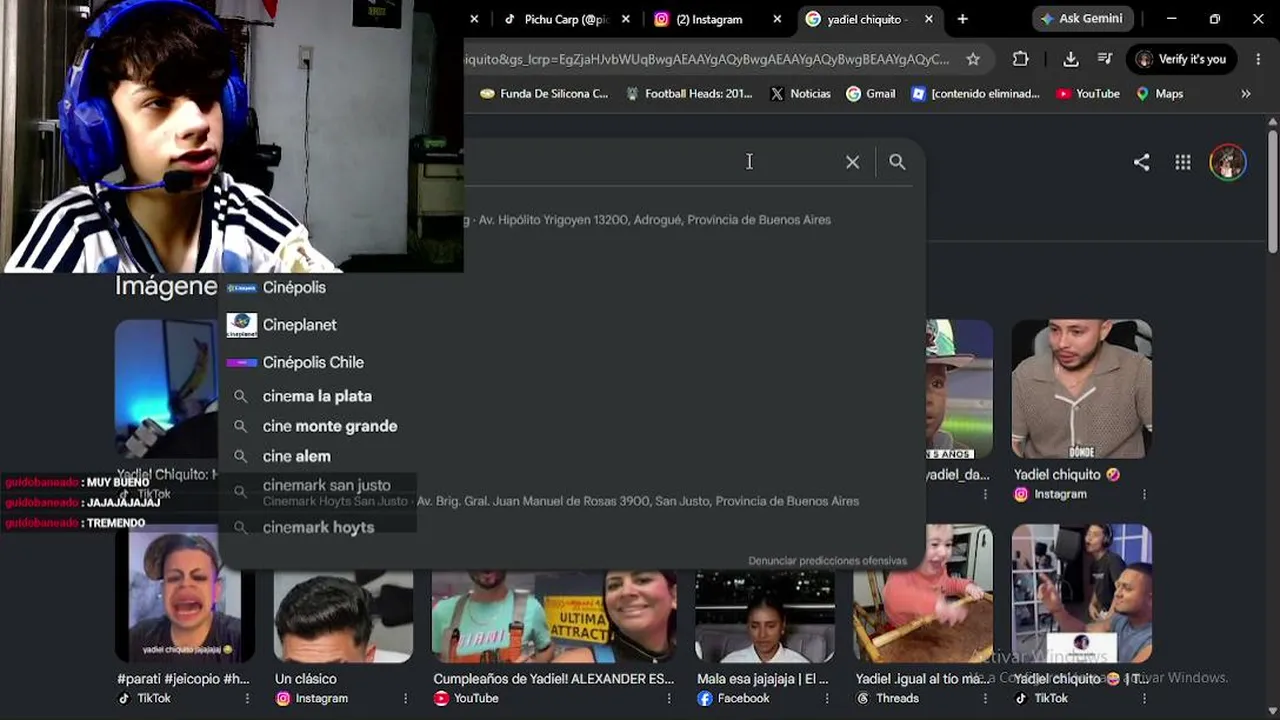This screenshot has height=720, width=1280.
Task: Open the Chrome extensions puzzle icon
Action: tap(1020, 59)
